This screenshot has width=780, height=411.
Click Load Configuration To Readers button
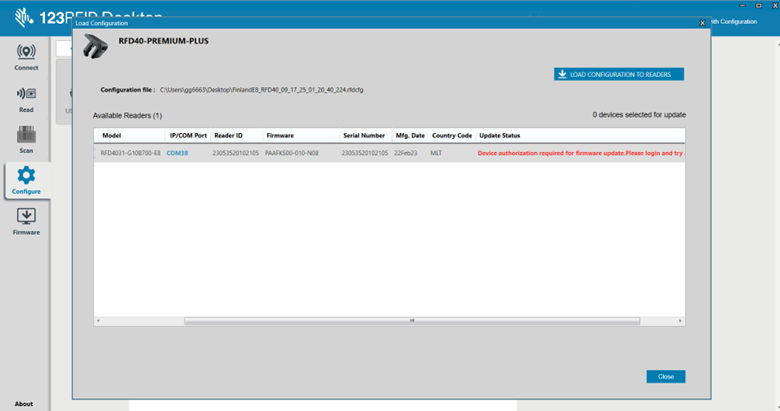(x=619, y=74)
